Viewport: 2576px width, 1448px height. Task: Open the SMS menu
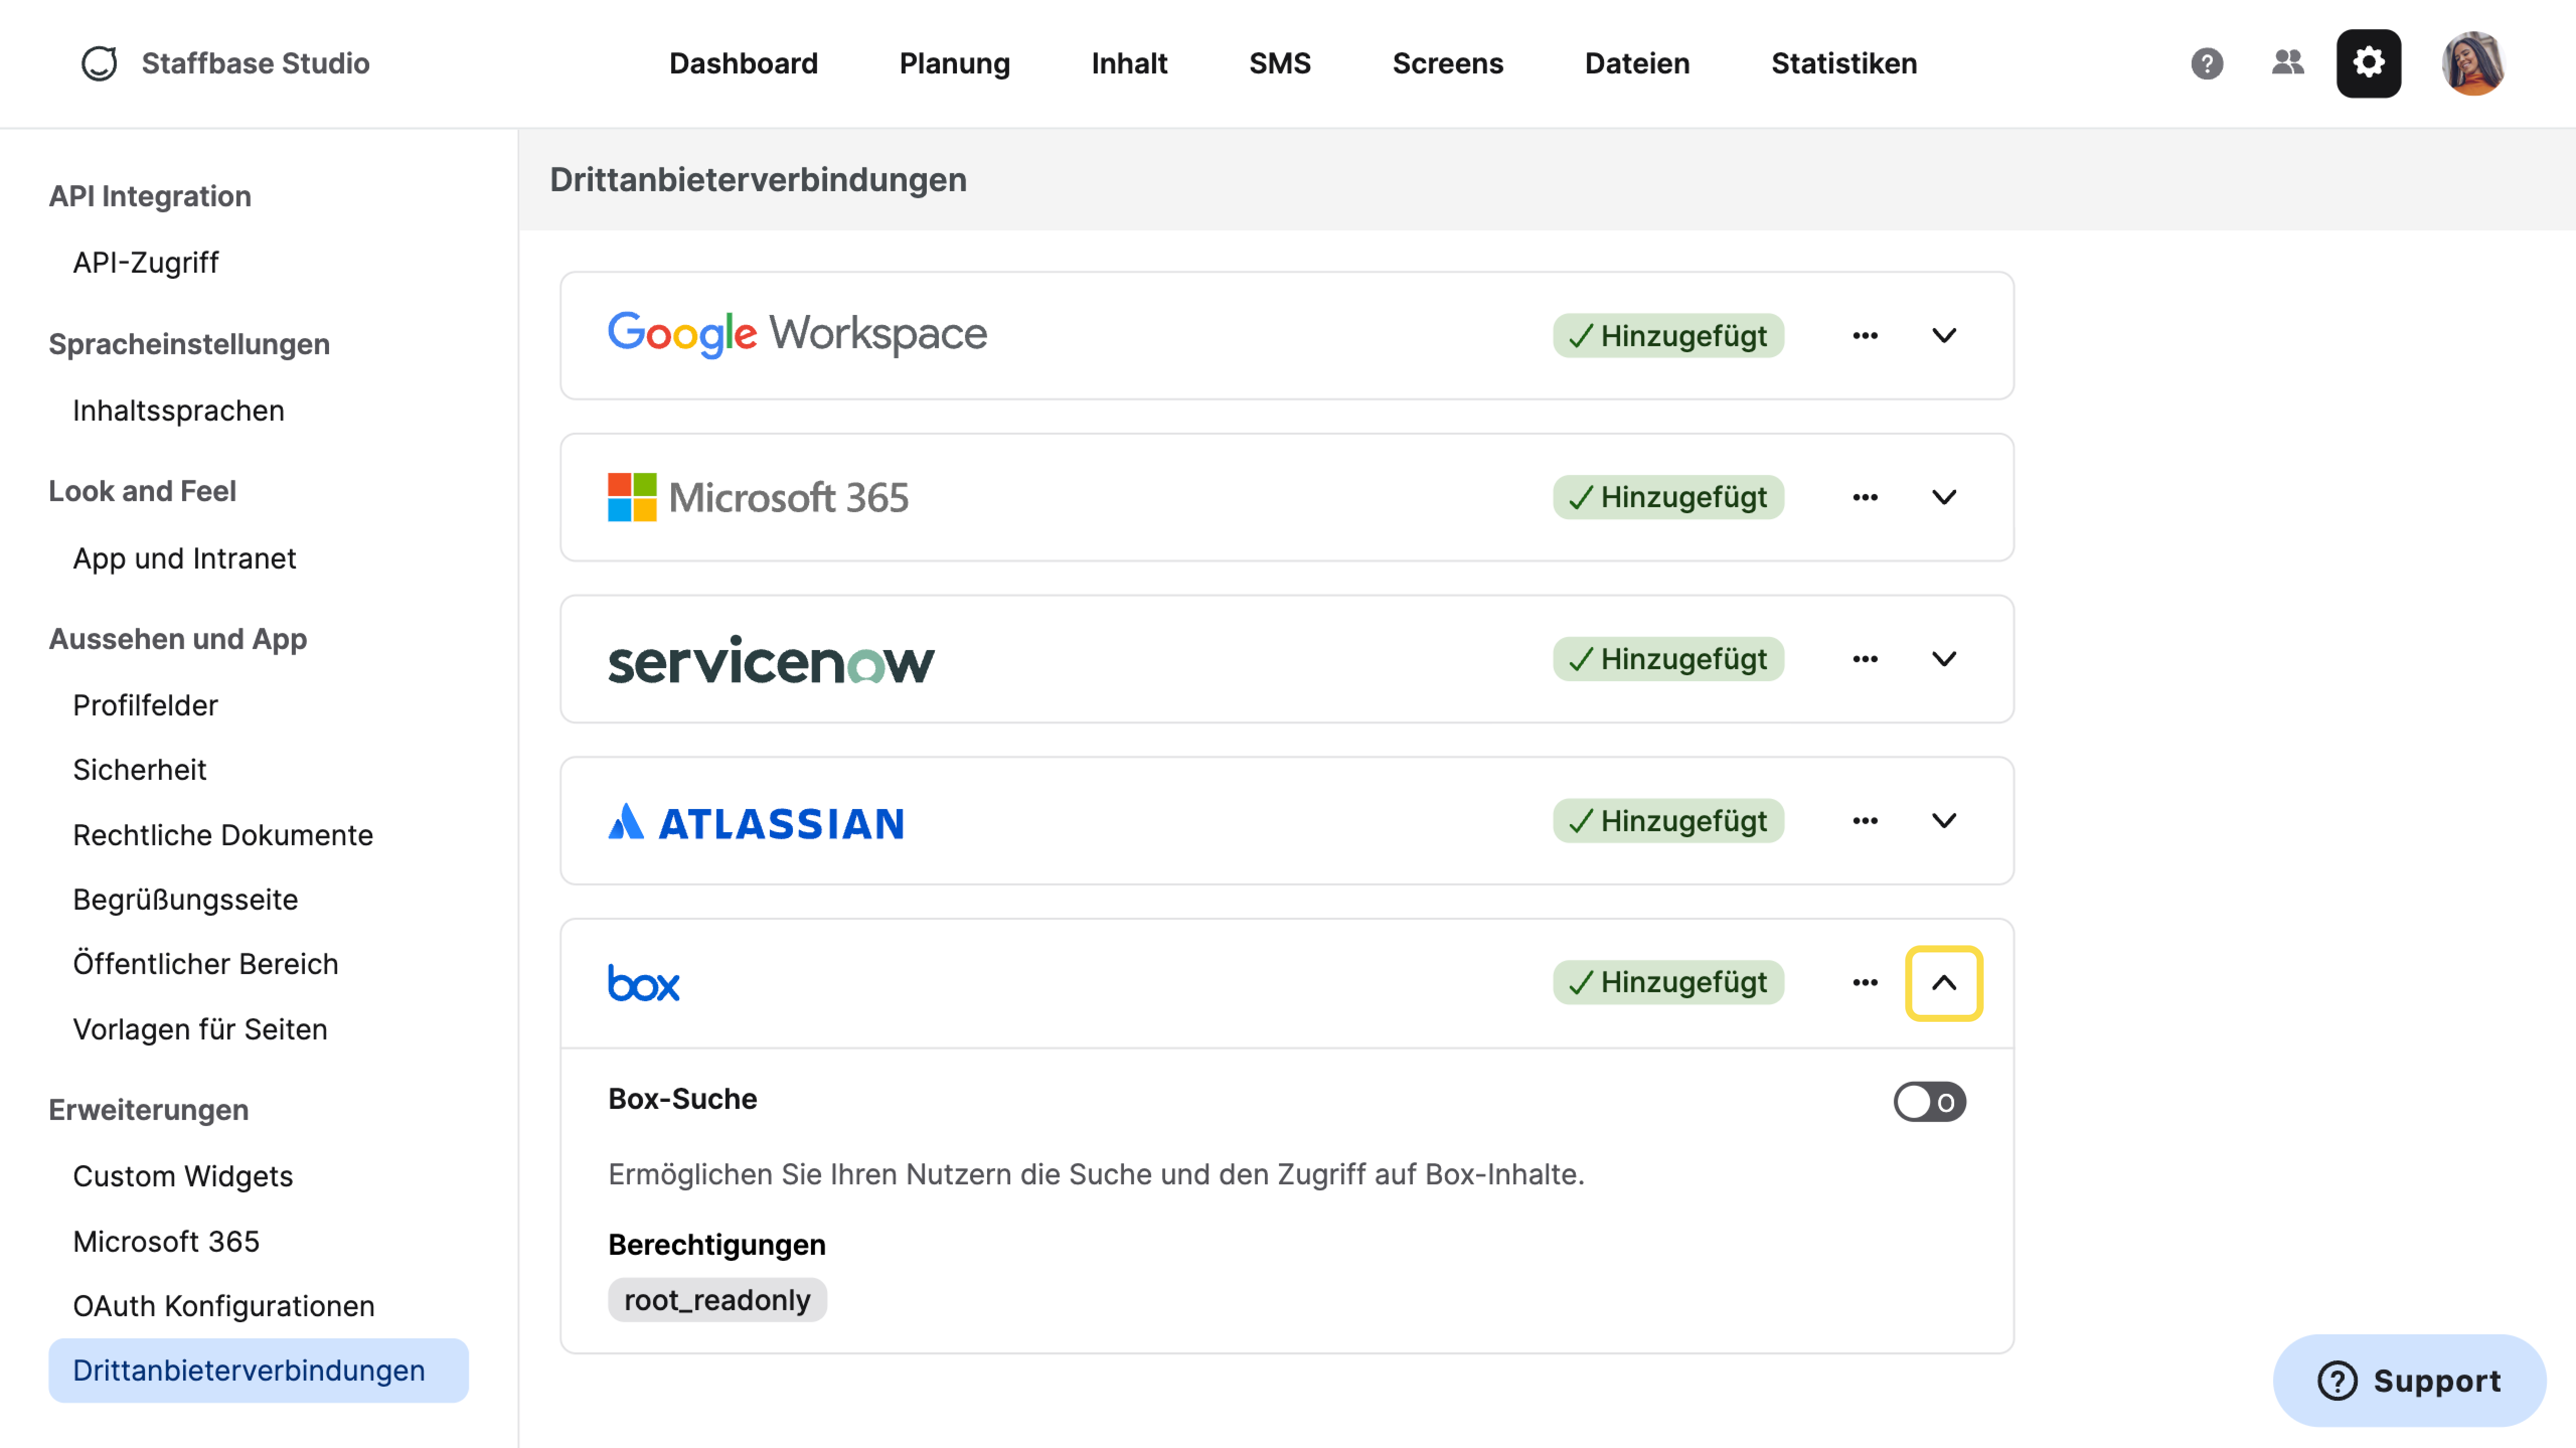1279,63
